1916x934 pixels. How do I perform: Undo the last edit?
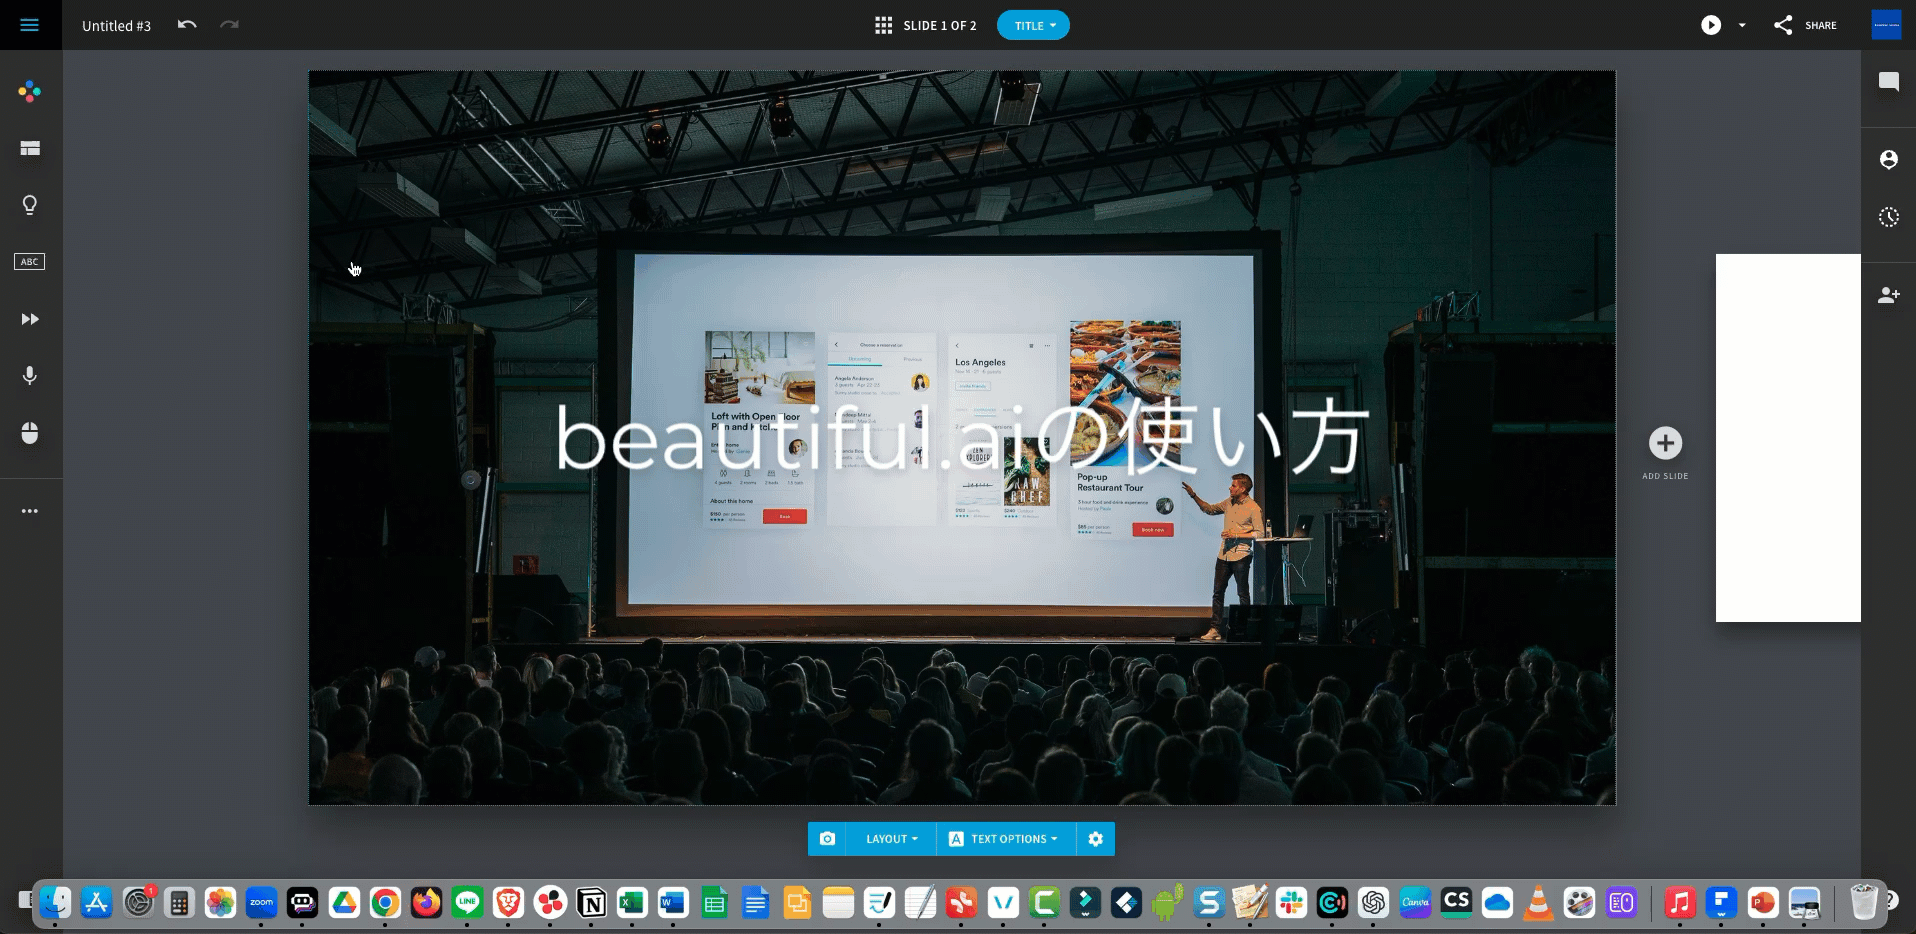point(187,25)
